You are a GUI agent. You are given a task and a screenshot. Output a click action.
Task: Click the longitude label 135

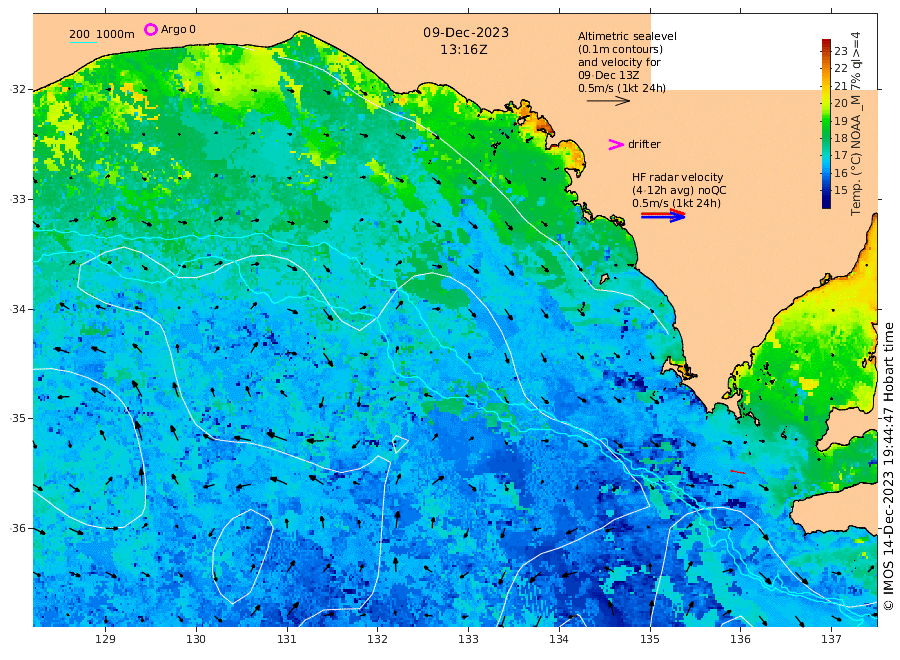point(650,639)
